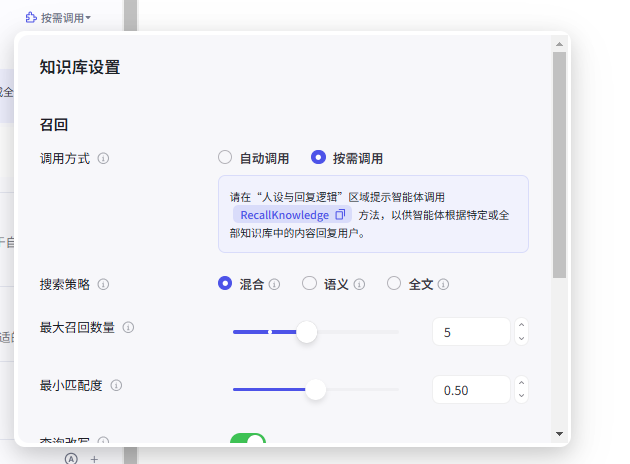Screen dimensions: 630x464
Task: Copy the RecallKnowledge method name
Action: 340,215
